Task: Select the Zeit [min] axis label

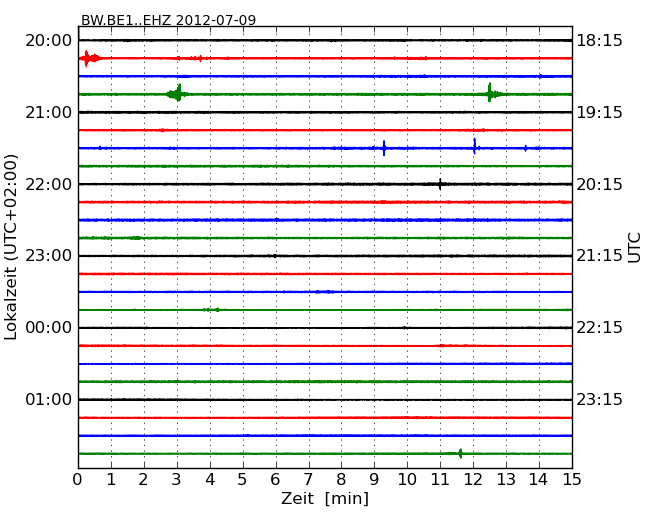Action: 325,498
